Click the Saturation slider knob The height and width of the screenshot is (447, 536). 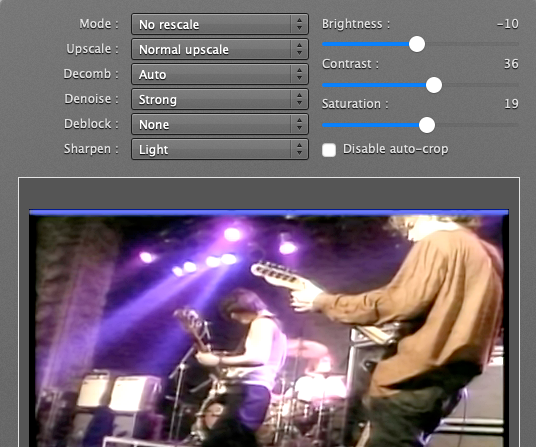(x=427, y=125)
